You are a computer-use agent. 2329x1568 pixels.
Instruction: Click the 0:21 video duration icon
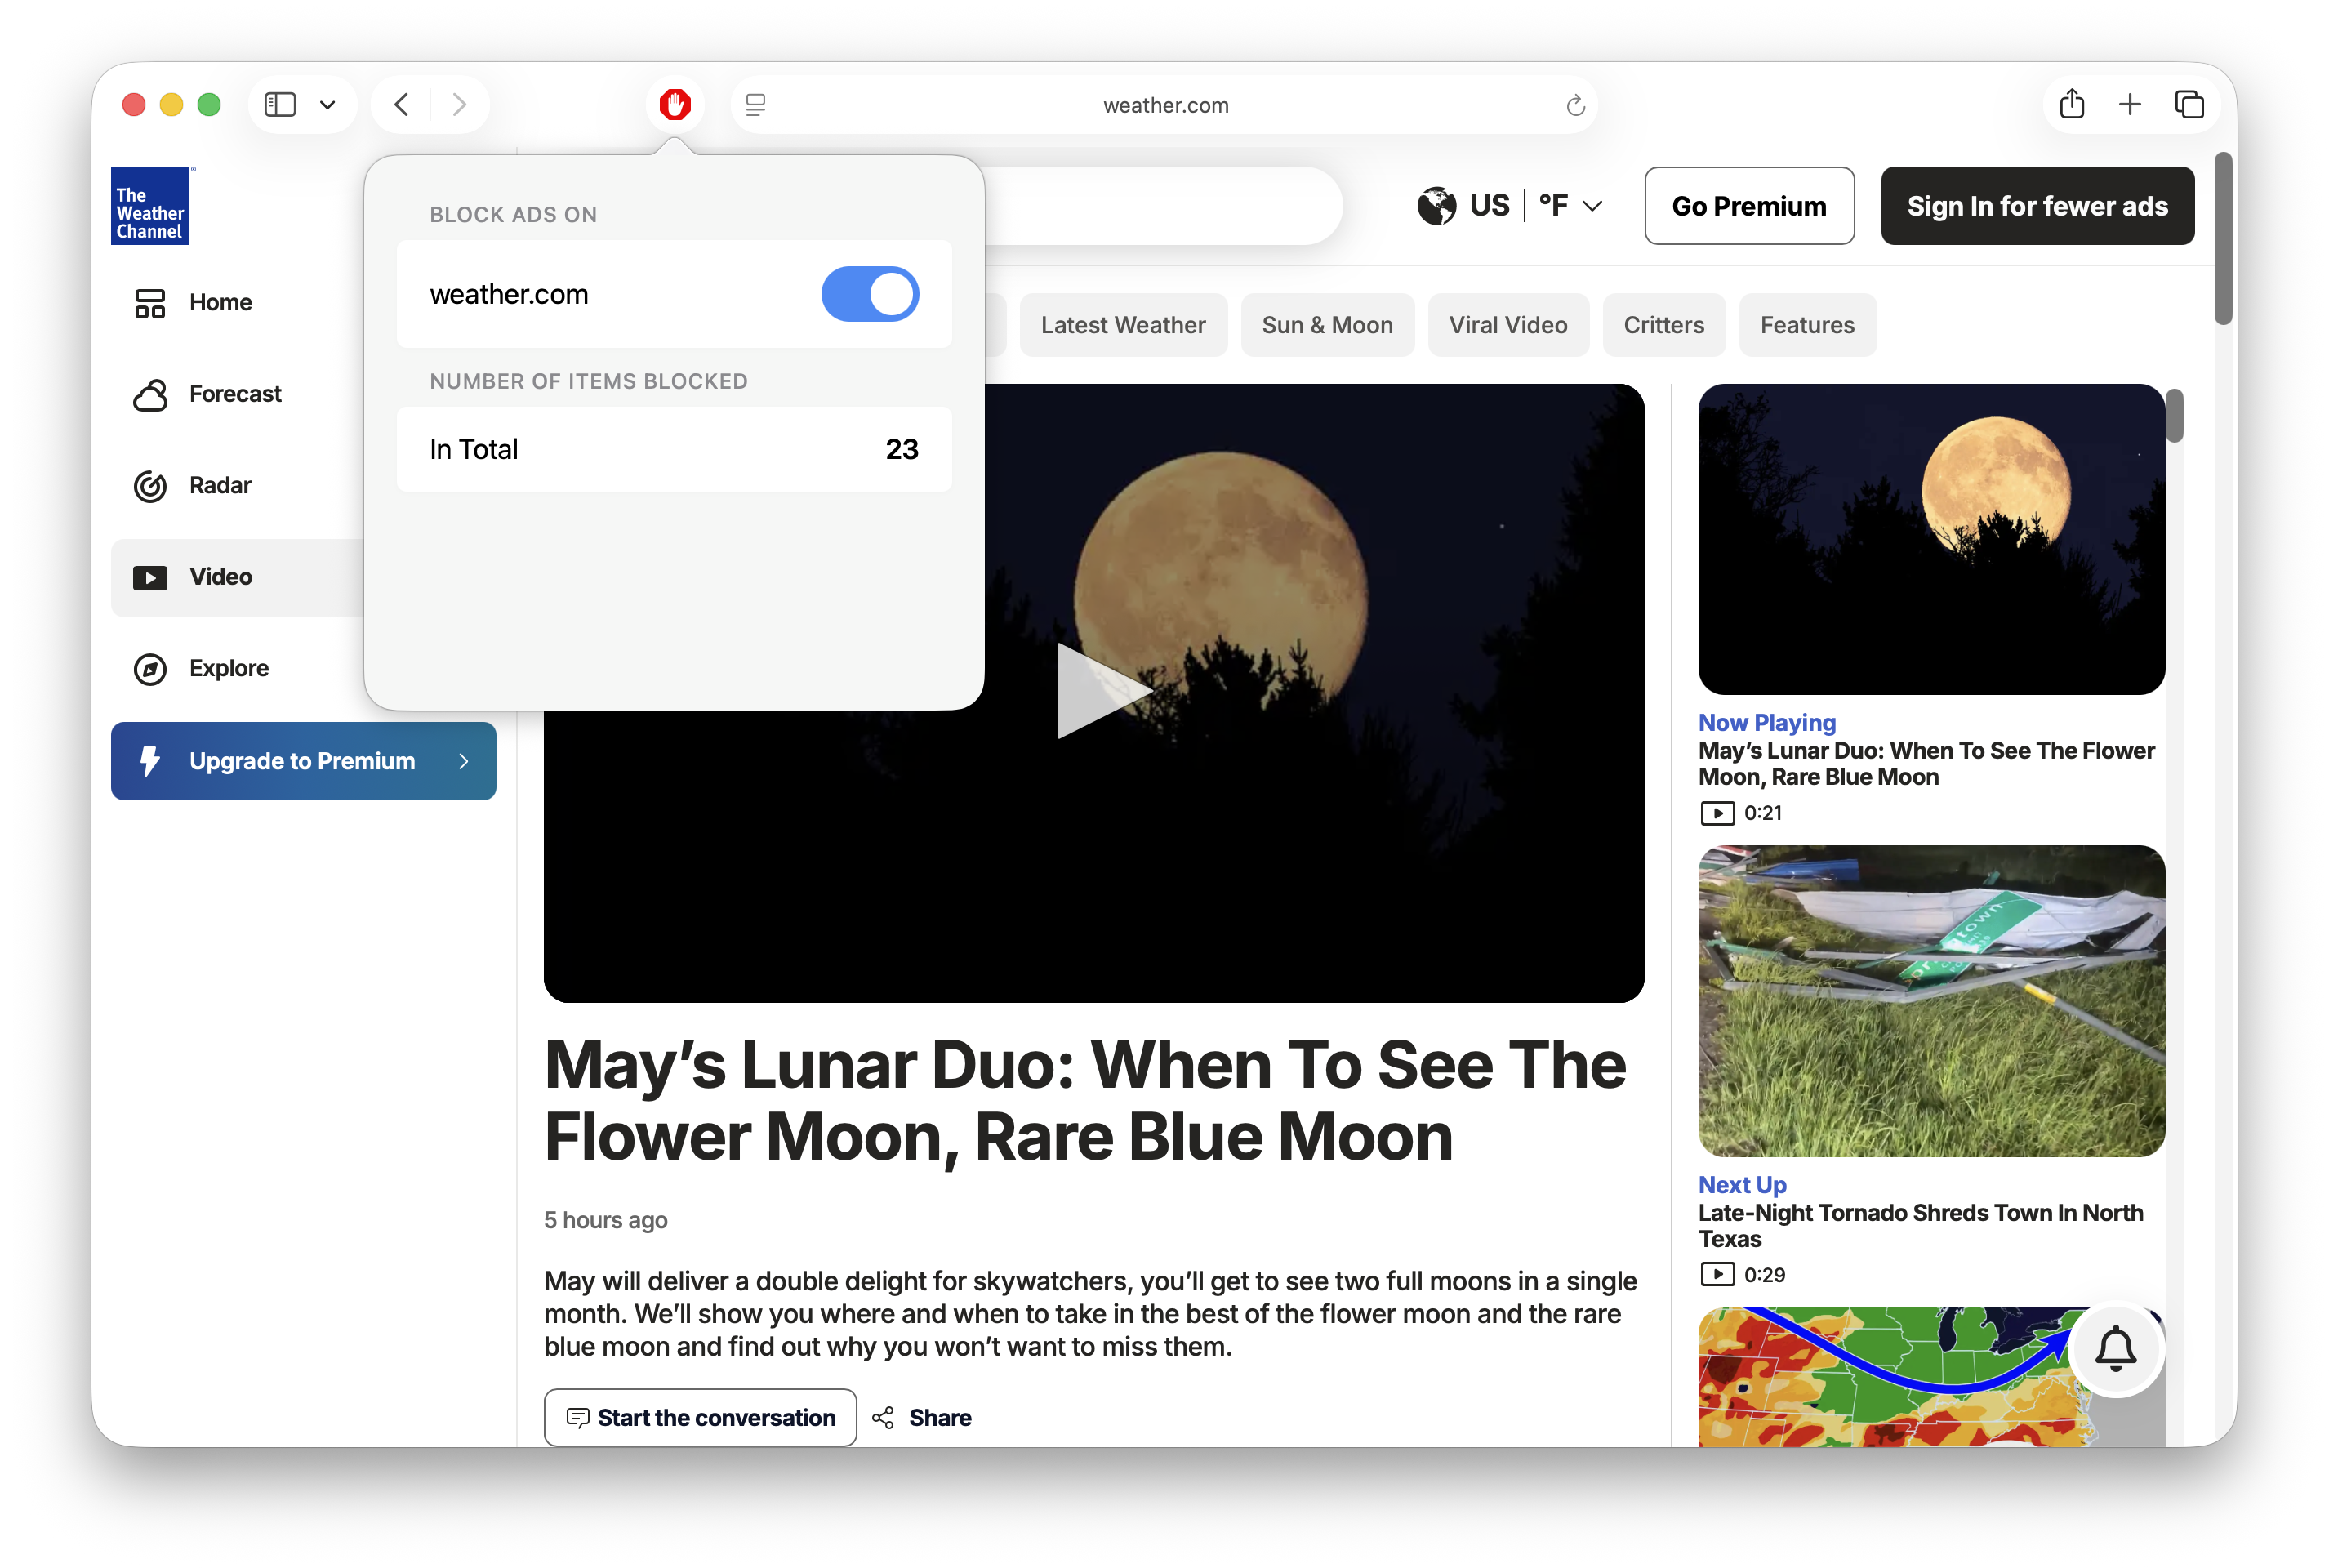click(x=1717, y=813)
